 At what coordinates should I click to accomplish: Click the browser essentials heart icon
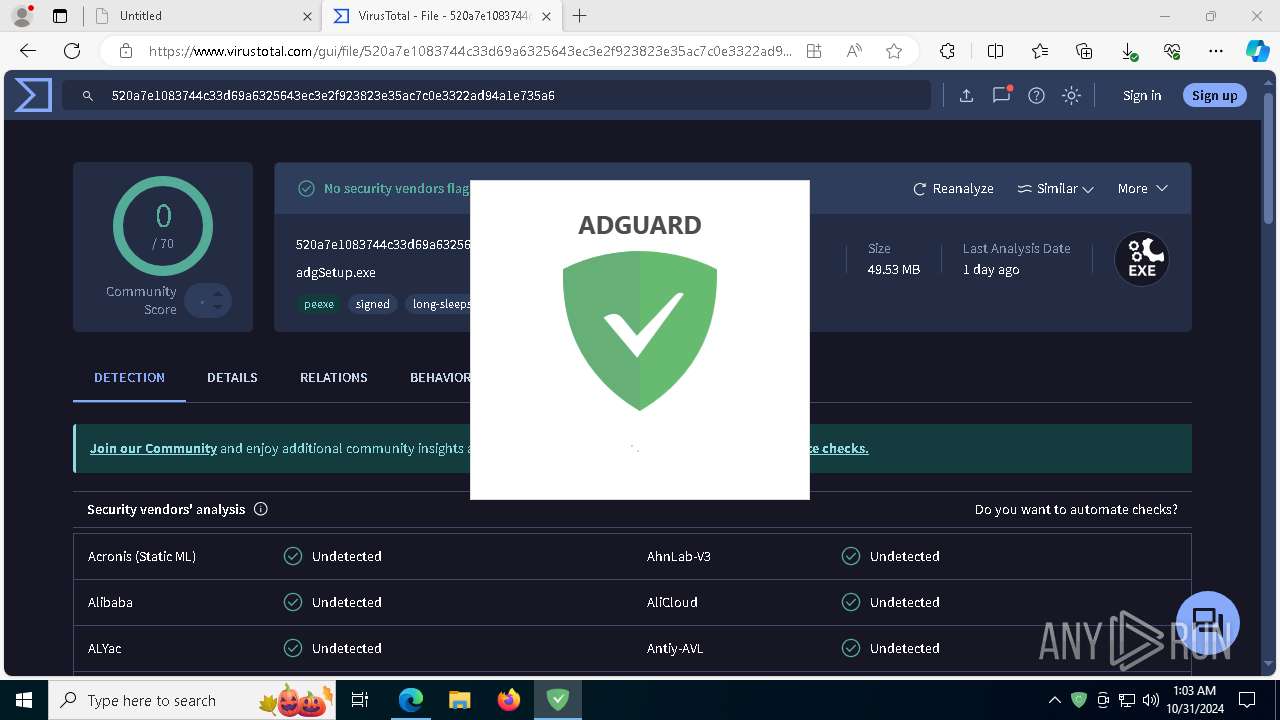click(1172, 51)
